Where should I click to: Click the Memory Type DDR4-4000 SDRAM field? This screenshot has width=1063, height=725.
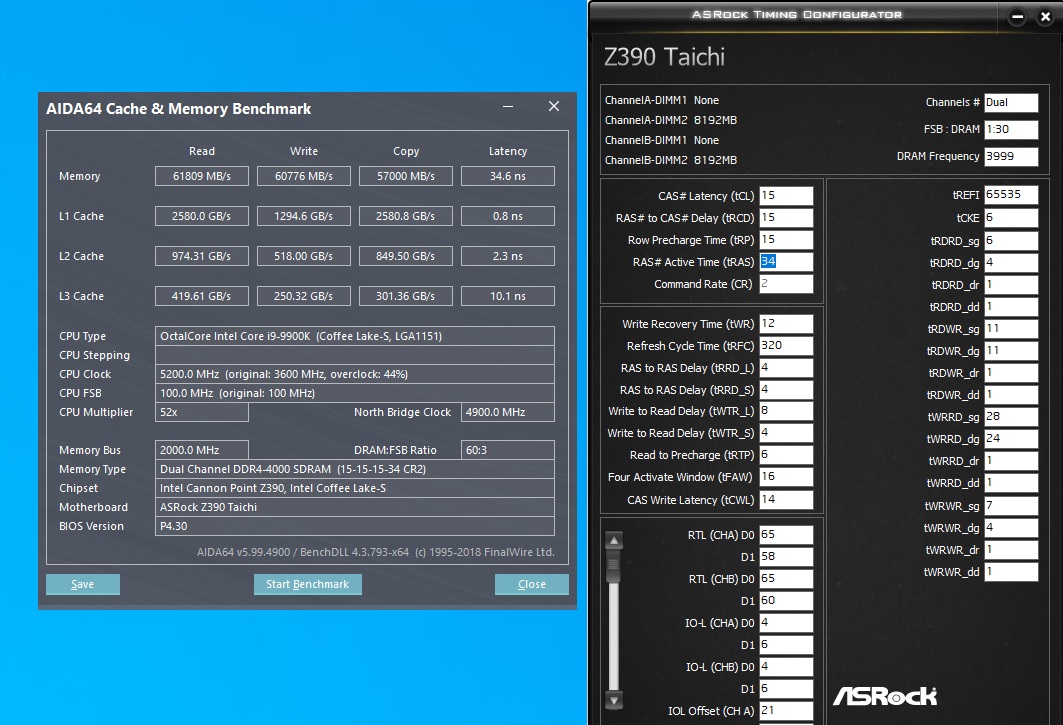point(355,469)
